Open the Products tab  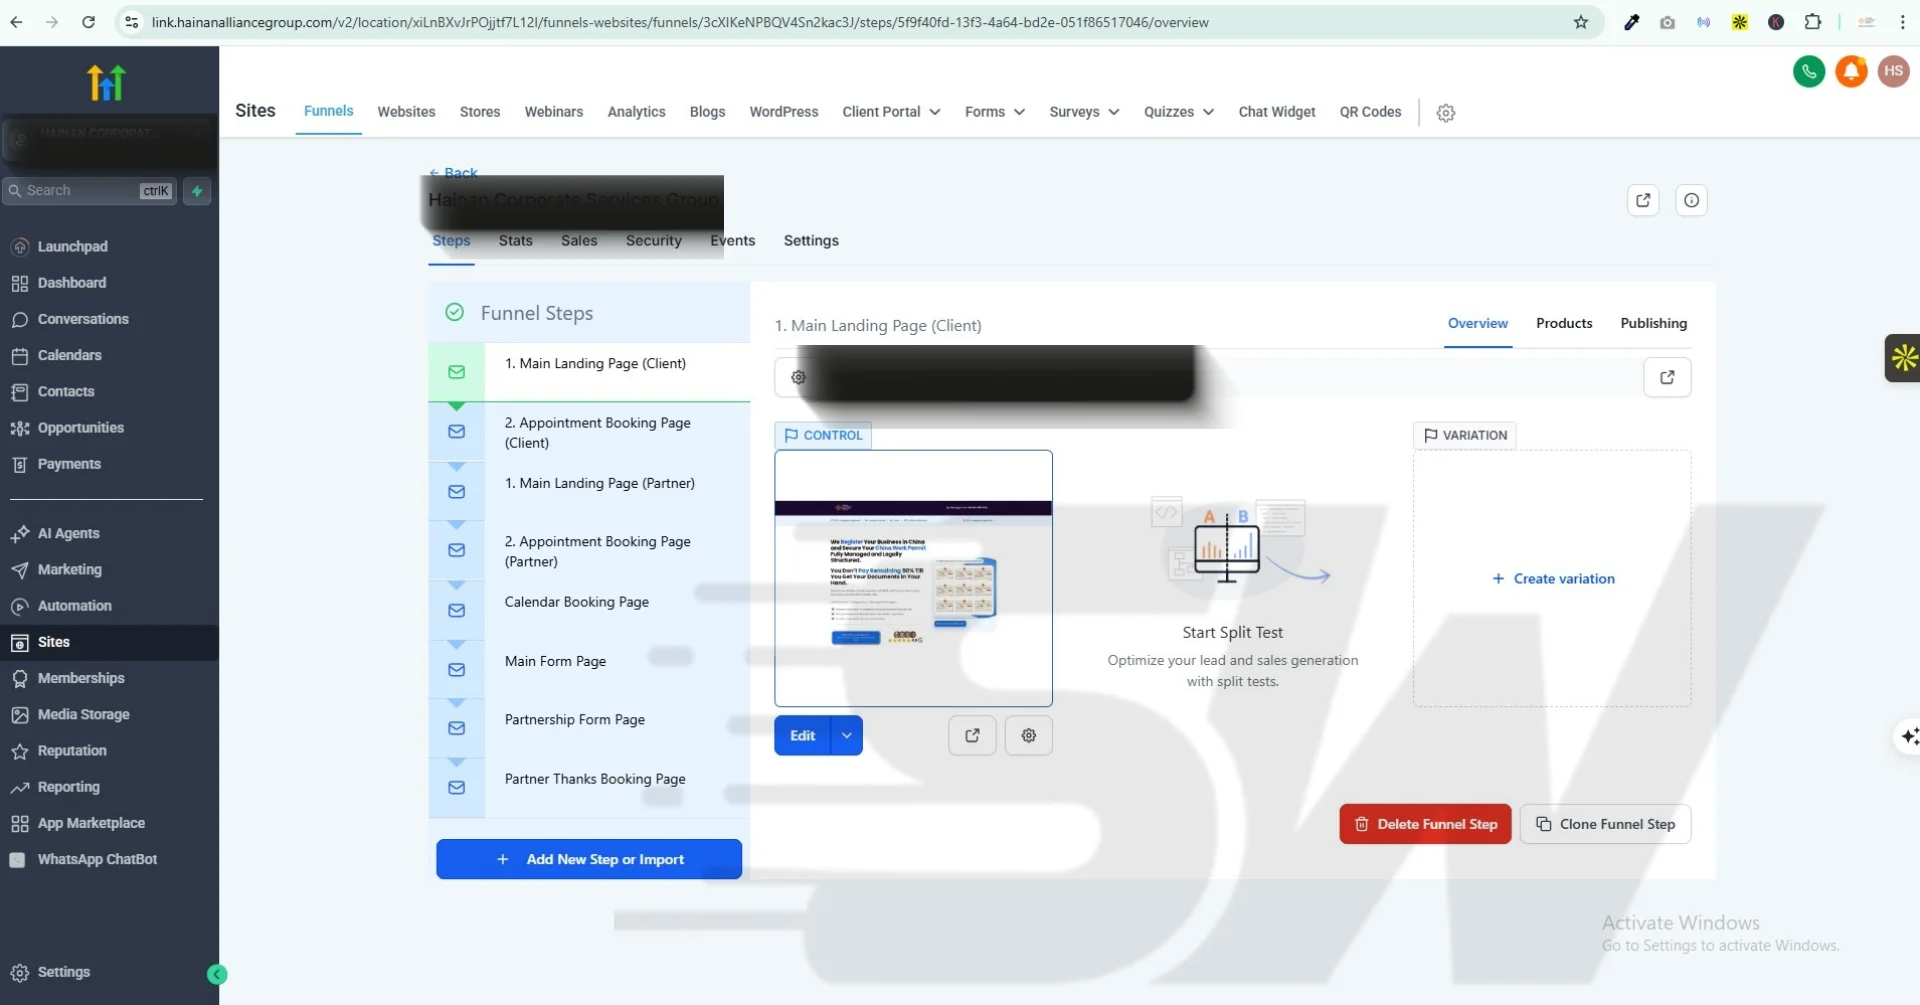[x=1564, y=323]
